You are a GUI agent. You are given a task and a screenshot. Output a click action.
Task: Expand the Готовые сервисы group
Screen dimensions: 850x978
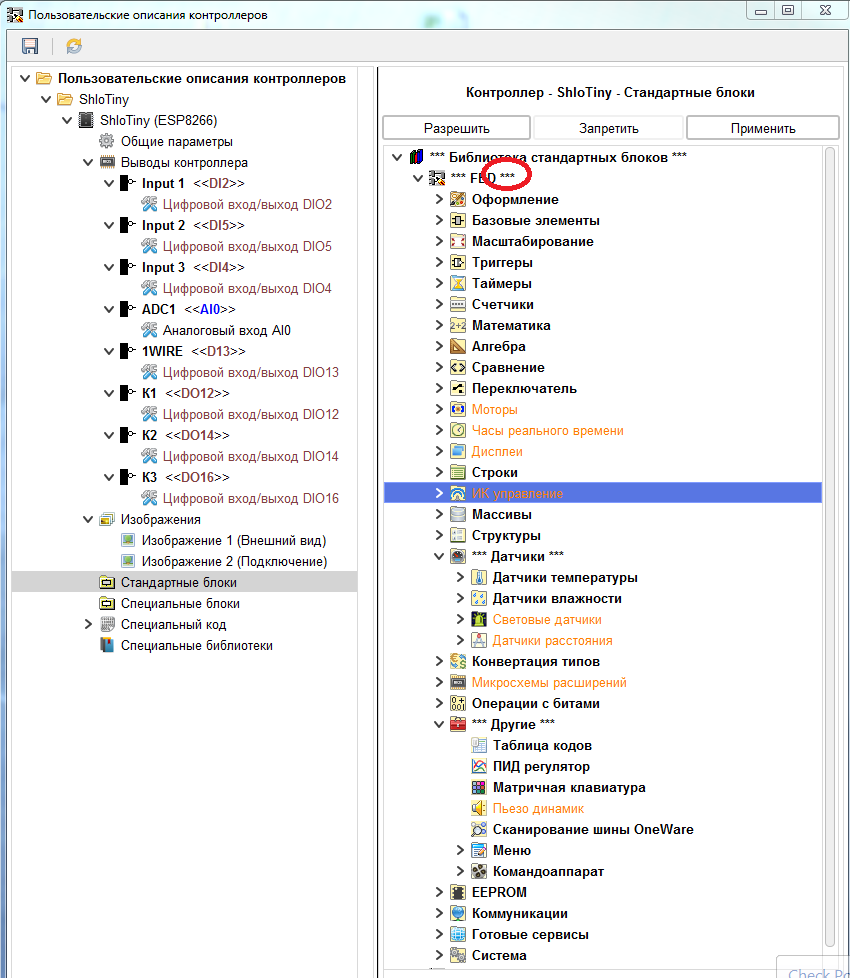tap(439, 934)
